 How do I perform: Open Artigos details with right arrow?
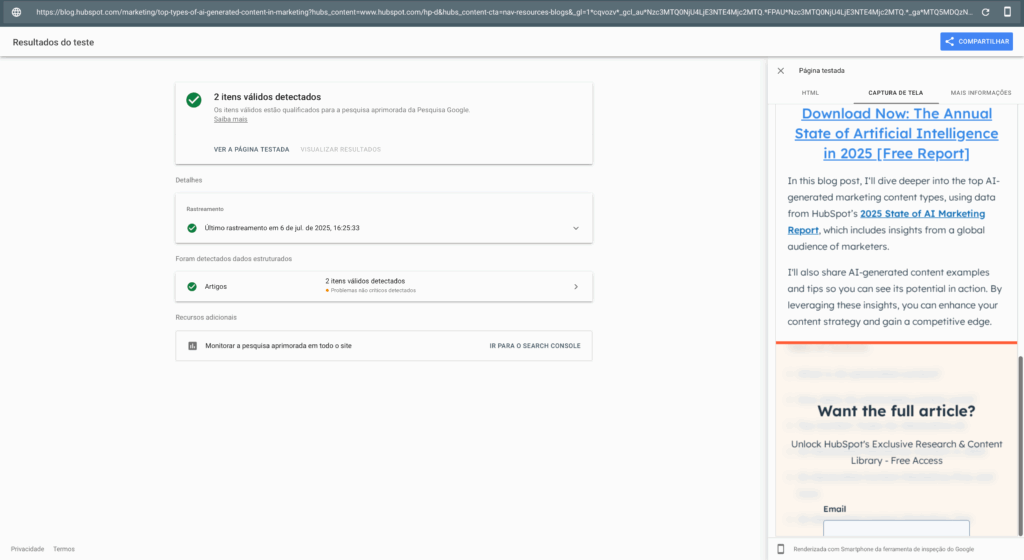[x=575, y=286]
